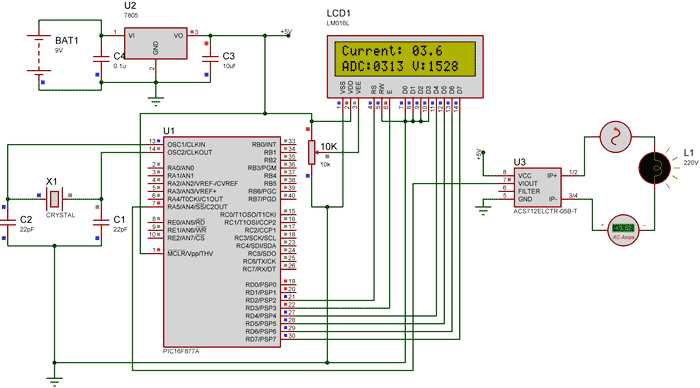Click the 'OSC1/CLKIN' pin label
This screenshot has height=388, width=700.
pyautogui.click(x=186, y=145)
